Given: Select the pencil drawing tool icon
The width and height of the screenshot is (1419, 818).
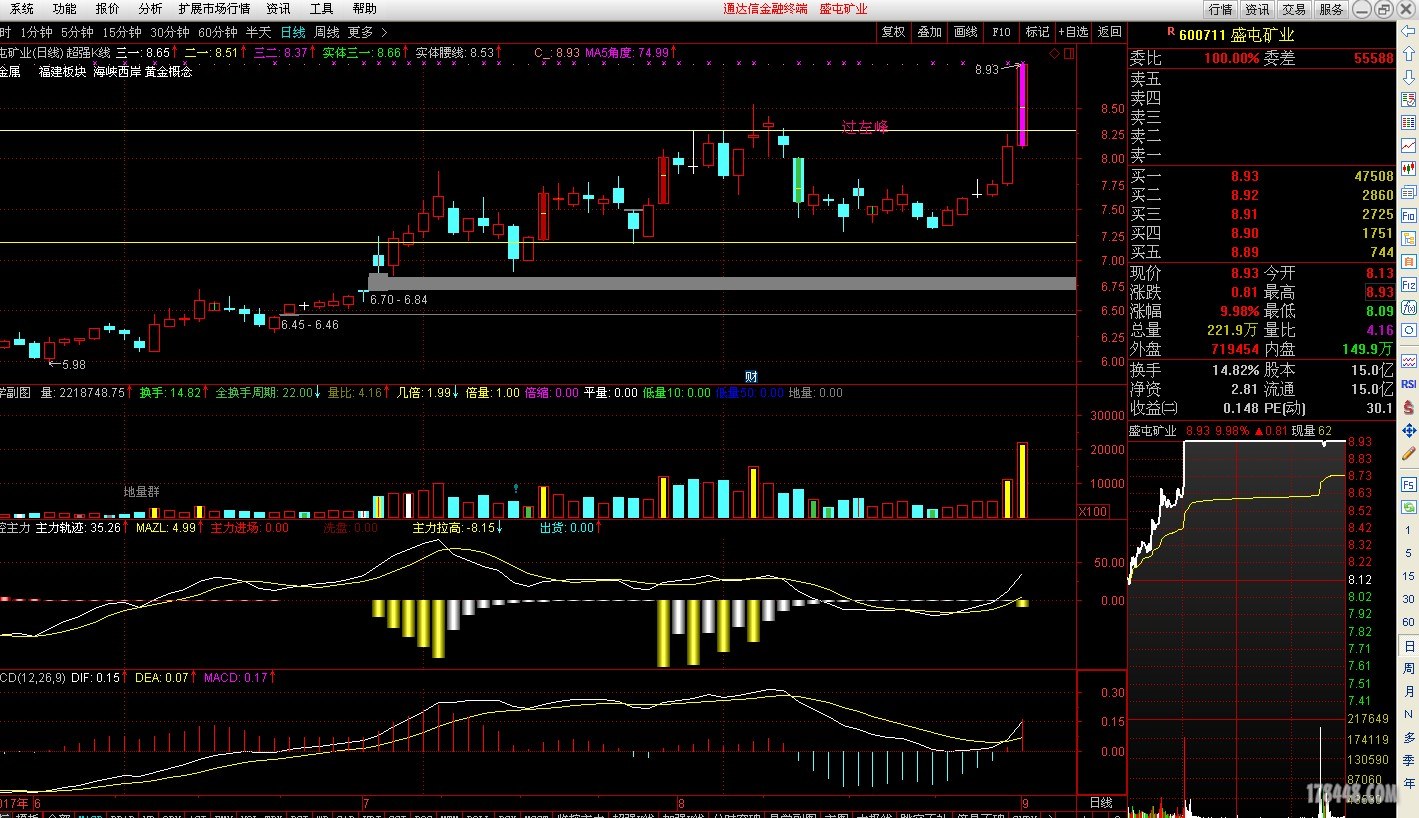Looking at the screenshot, I should [x=1409, y=454].
